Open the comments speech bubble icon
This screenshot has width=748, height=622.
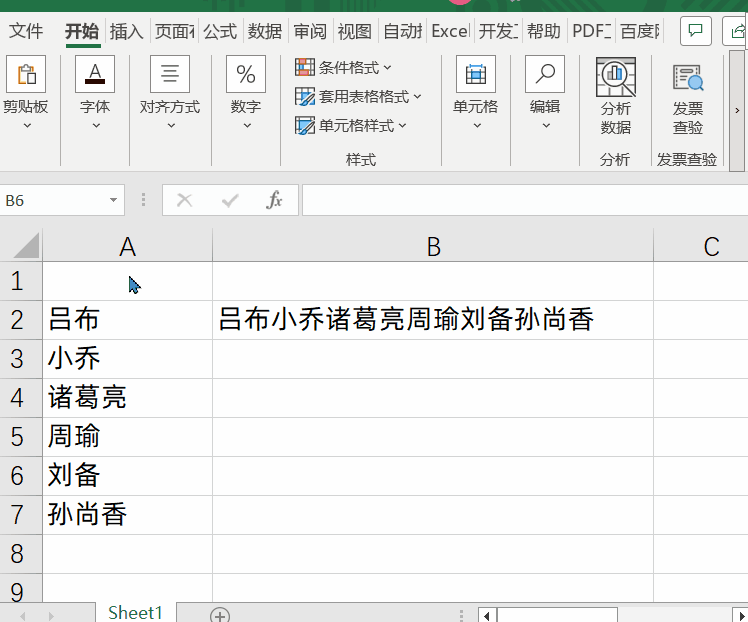[696, 31]
